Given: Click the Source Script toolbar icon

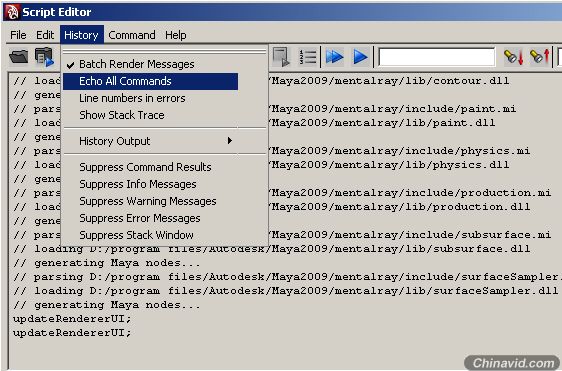Looking at the screenshot, I should [x=44, y=57].
